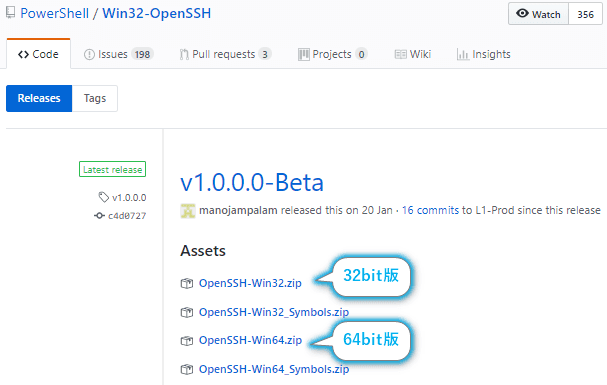Screen dimensions: 607x385
Task: Click the package icon for OpenSSH-Win32_Symbols.zip
Action: pos(187,312)
